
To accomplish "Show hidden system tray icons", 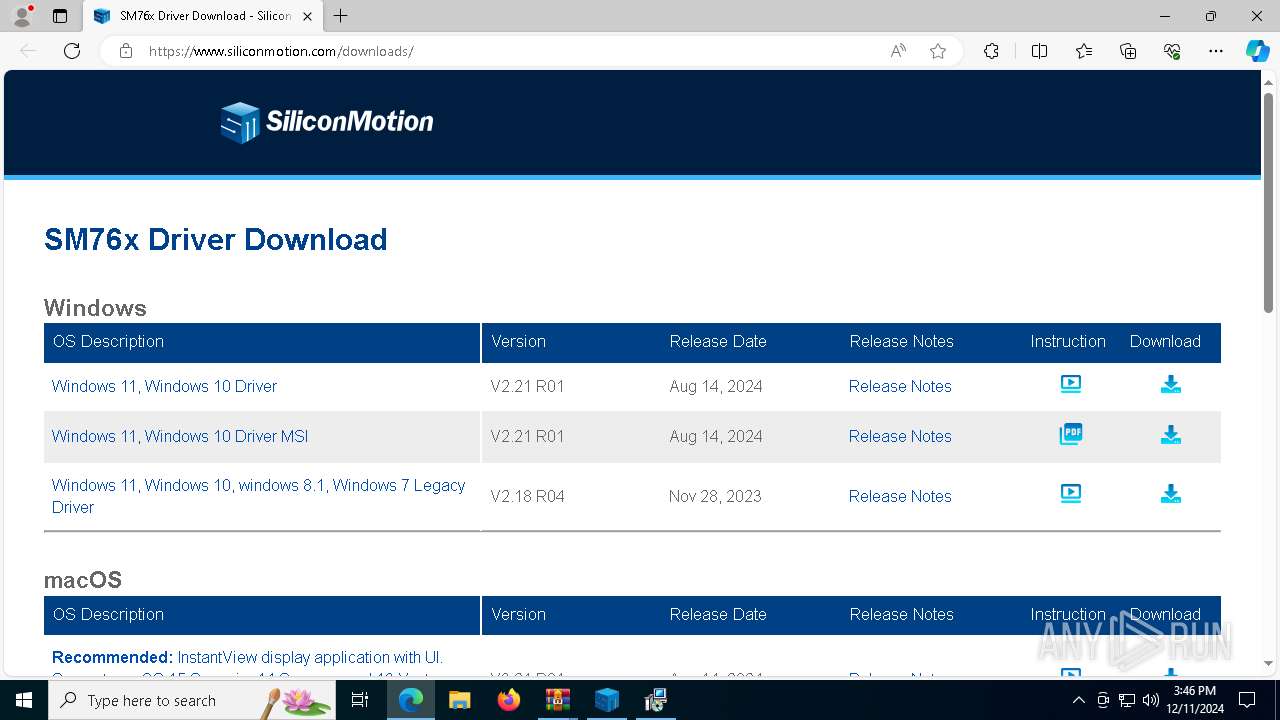I will click(x=1078, y=700).
